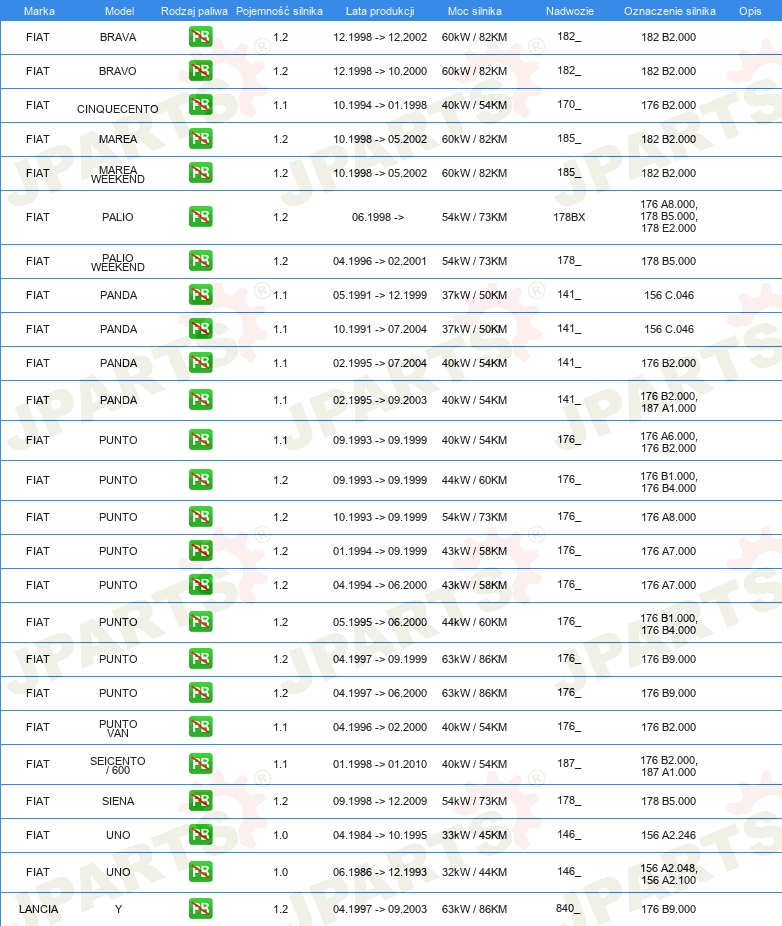Image resolution: width=782 pixels, height=926 pixels.
Task: Click the Oznaczenie silnika column header
Action: pos(670,11)
